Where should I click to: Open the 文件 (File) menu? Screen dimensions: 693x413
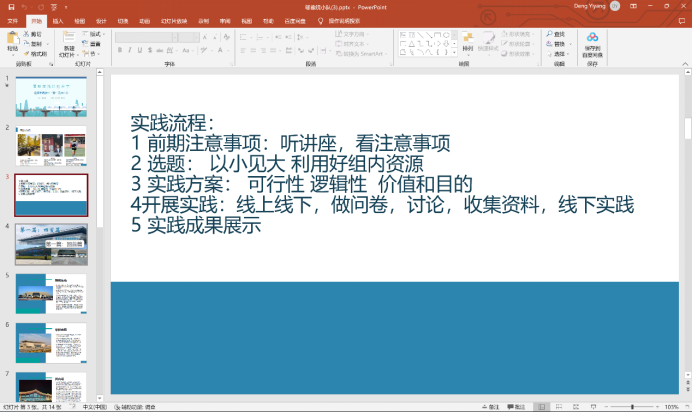[x=13, y=21]
